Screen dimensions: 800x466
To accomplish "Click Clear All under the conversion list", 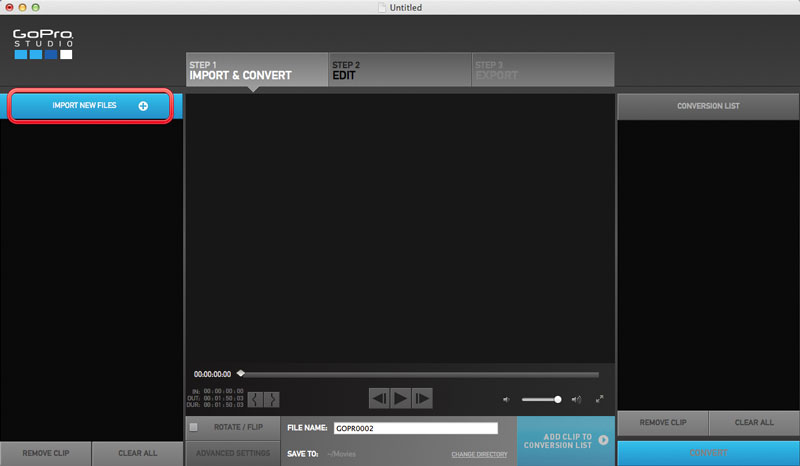I will [x=754, y=422].
